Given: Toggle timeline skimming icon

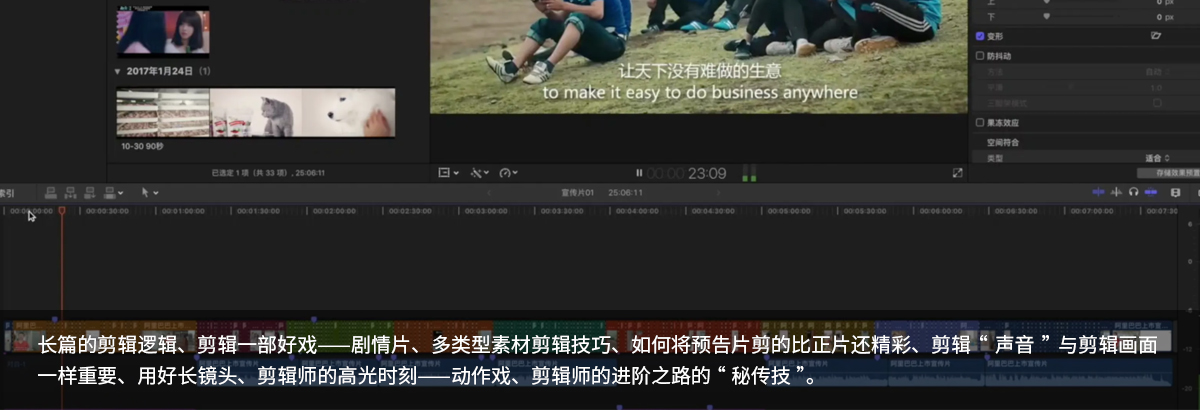Looking at the screenshot, I should pos(1098,192).
